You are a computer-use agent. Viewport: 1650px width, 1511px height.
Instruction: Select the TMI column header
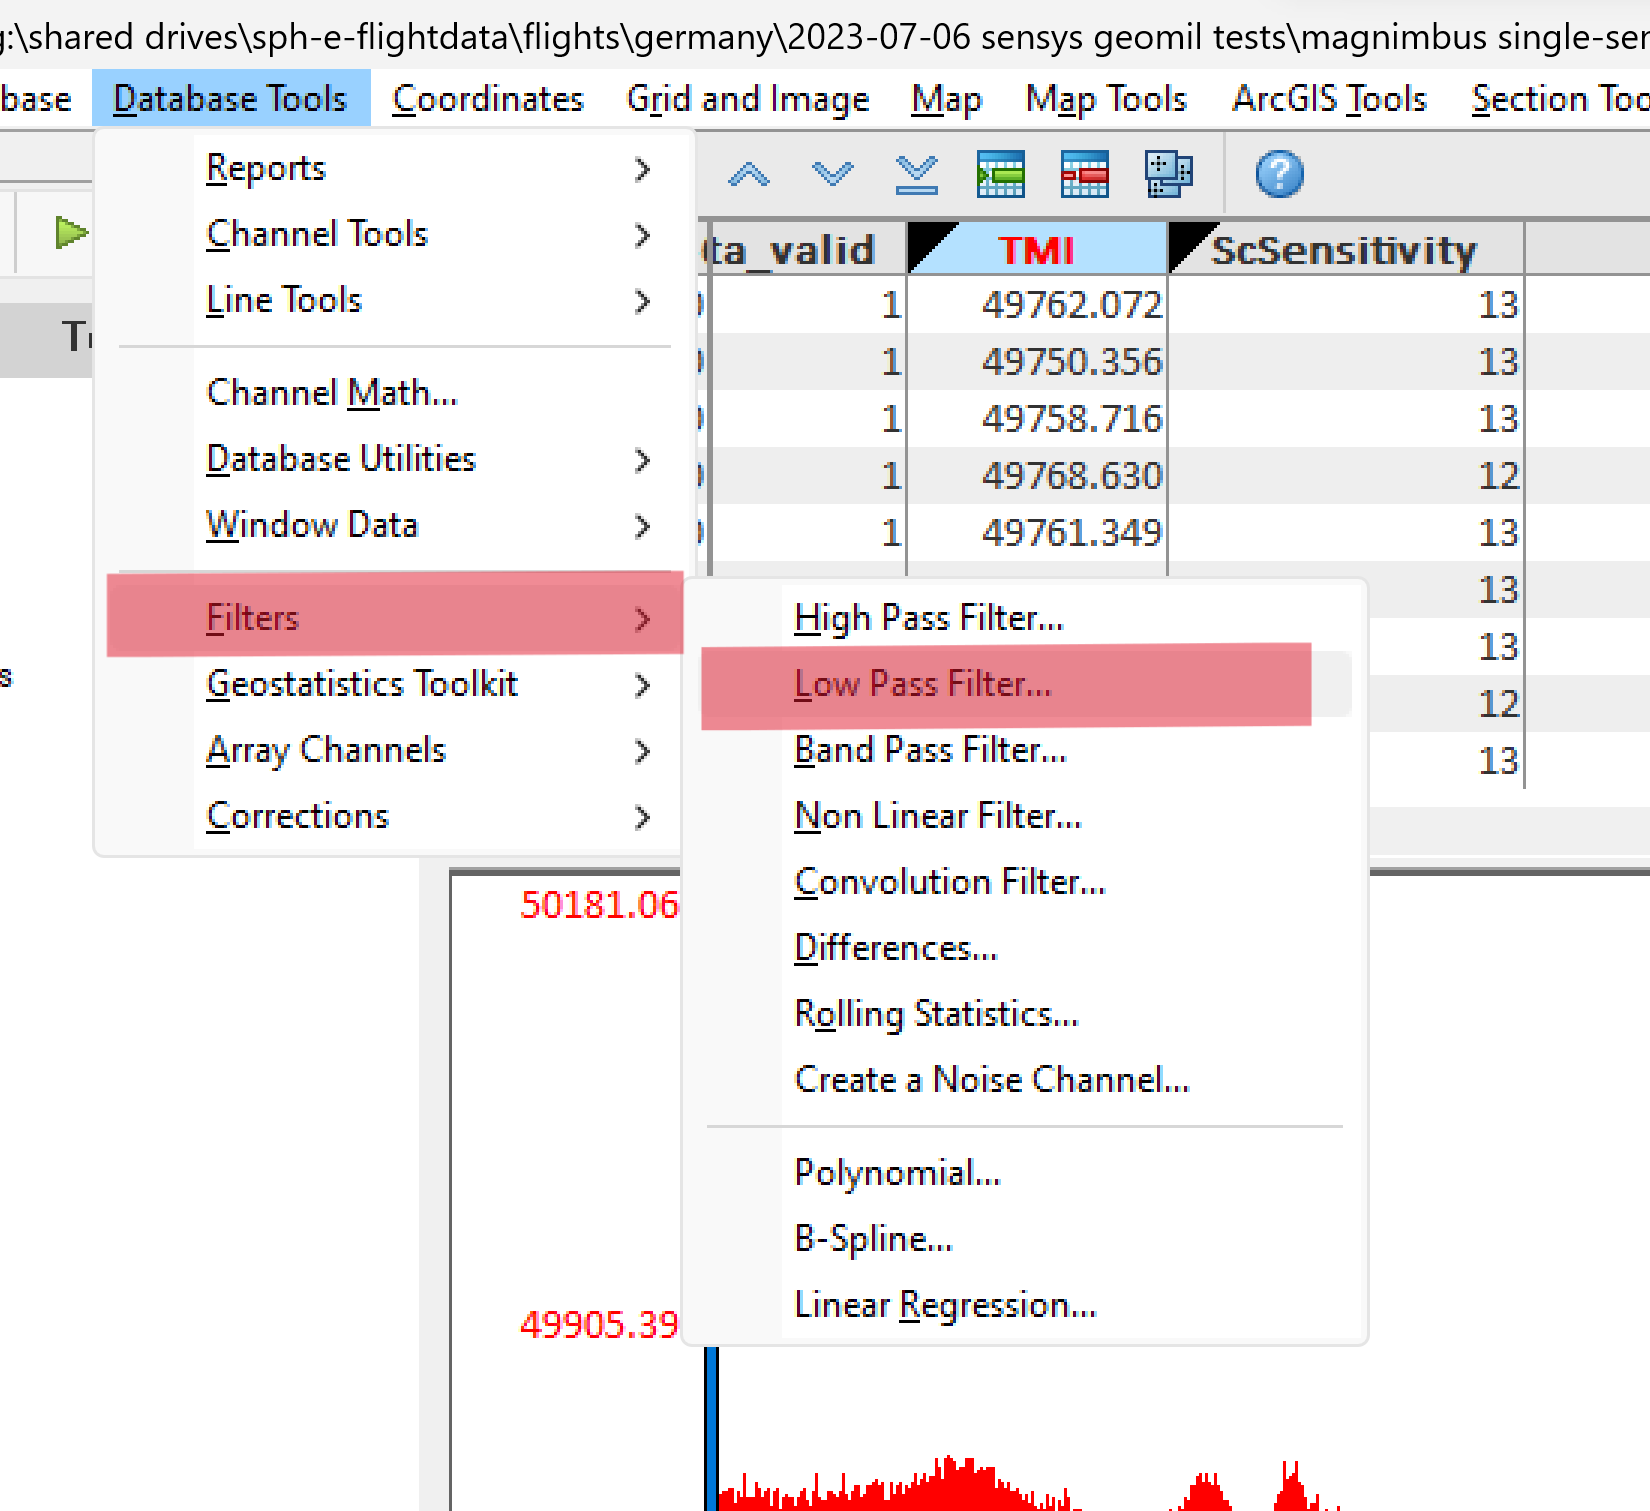[1037, 249]
